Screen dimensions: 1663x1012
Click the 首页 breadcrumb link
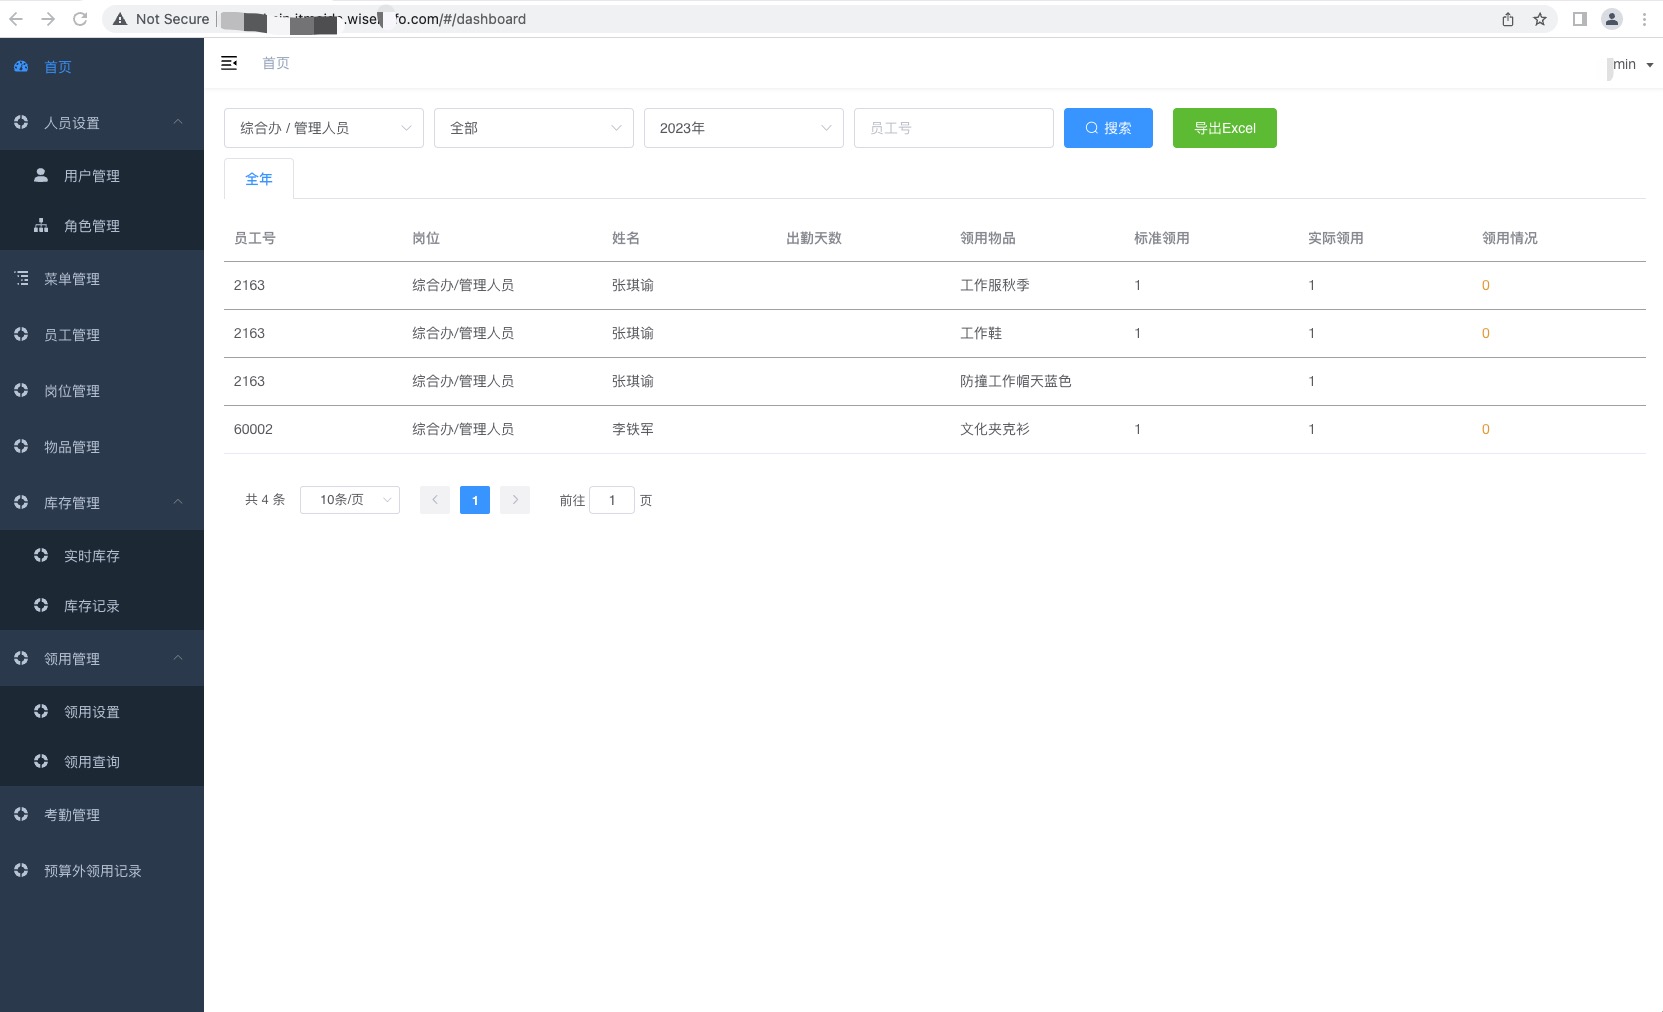click(276, 63)
